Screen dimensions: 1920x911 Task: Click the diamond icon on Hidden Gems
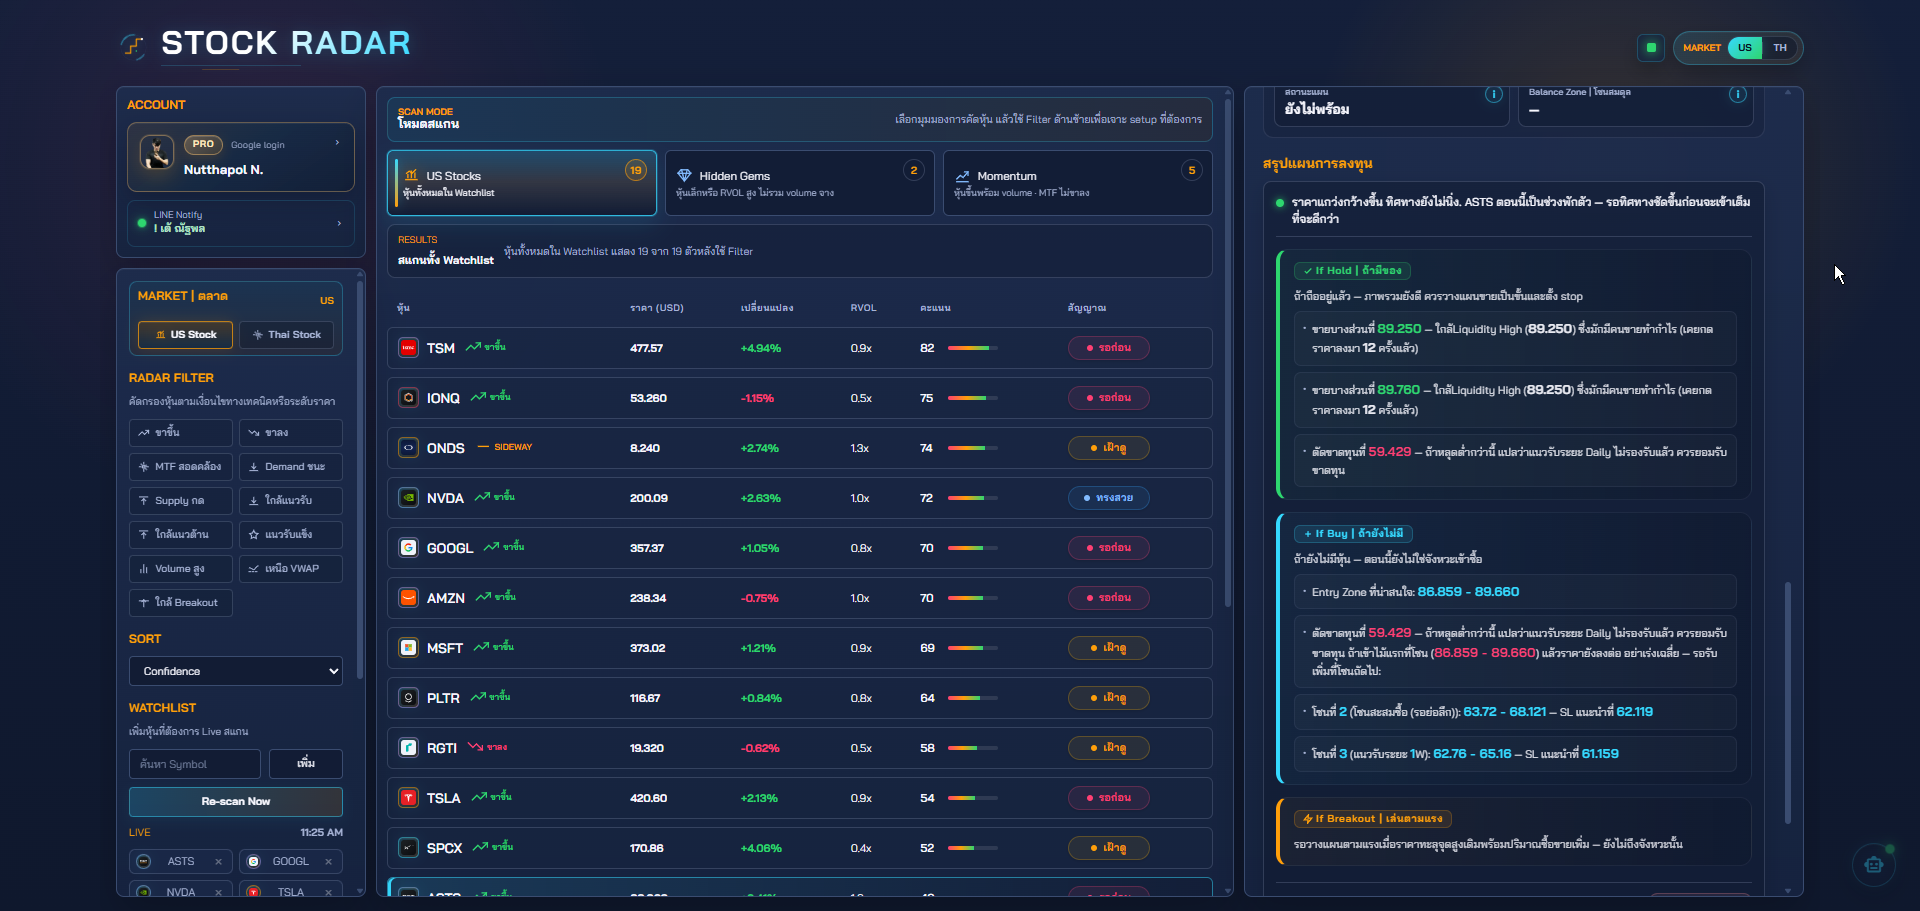point(684,176)
